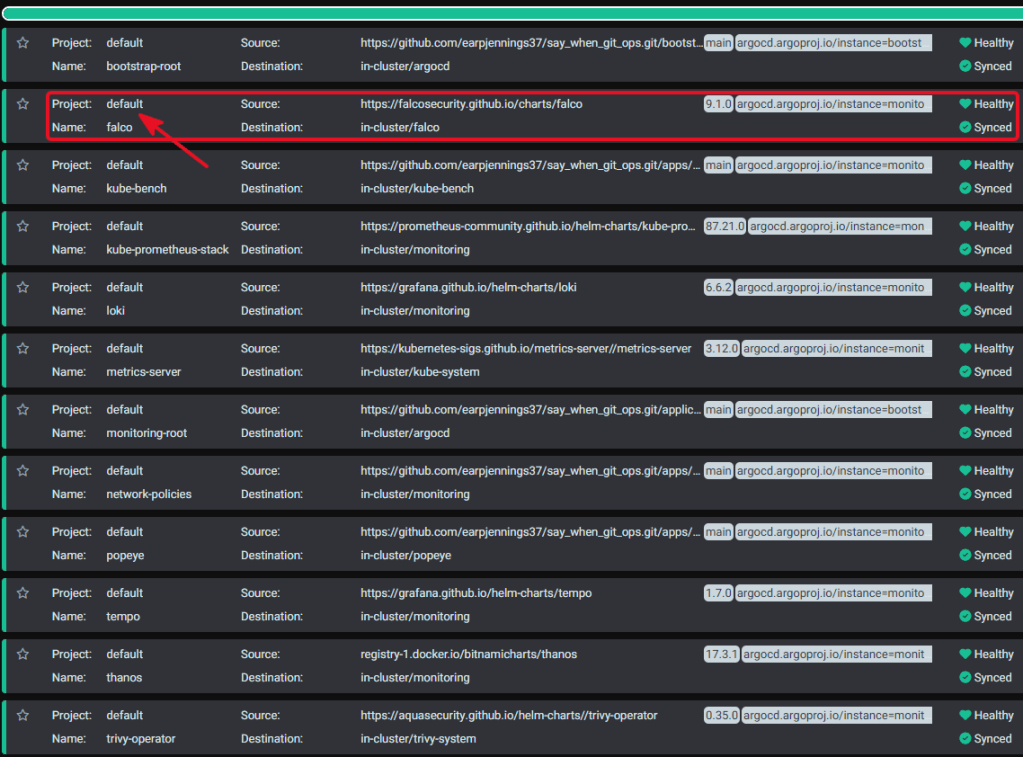1023x757 pixels.
Task: Click the Healthy heart icon for tempo
Action: pyautogui.click(x=965, y=593)
